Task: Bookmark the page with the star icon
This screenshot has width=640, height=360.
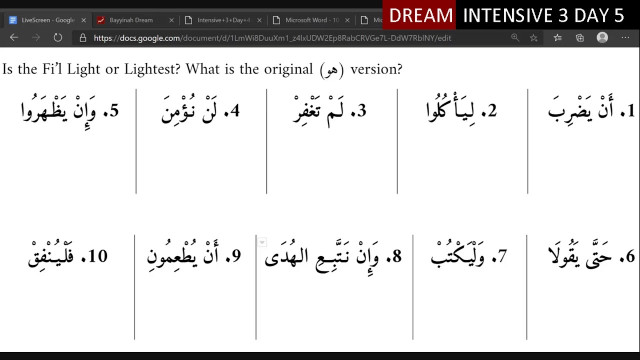Action: click(533, 38)
